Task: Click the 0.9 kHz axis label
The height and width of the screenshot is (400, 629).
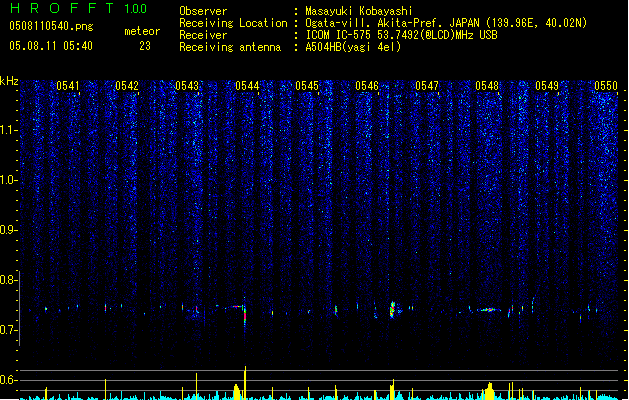Action: 8,230
